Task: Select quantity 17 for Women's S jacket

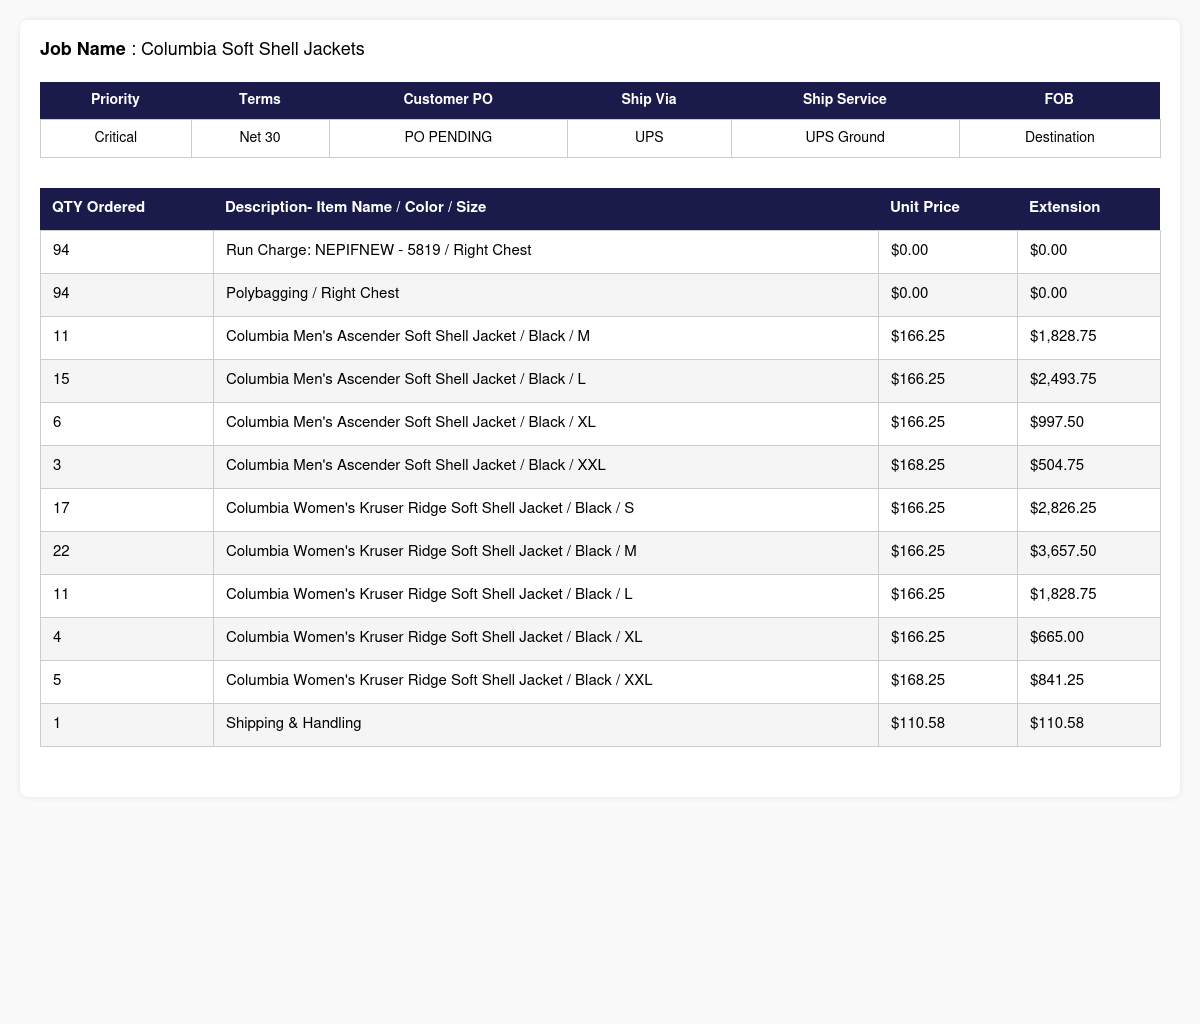Action: coord(127,508)
